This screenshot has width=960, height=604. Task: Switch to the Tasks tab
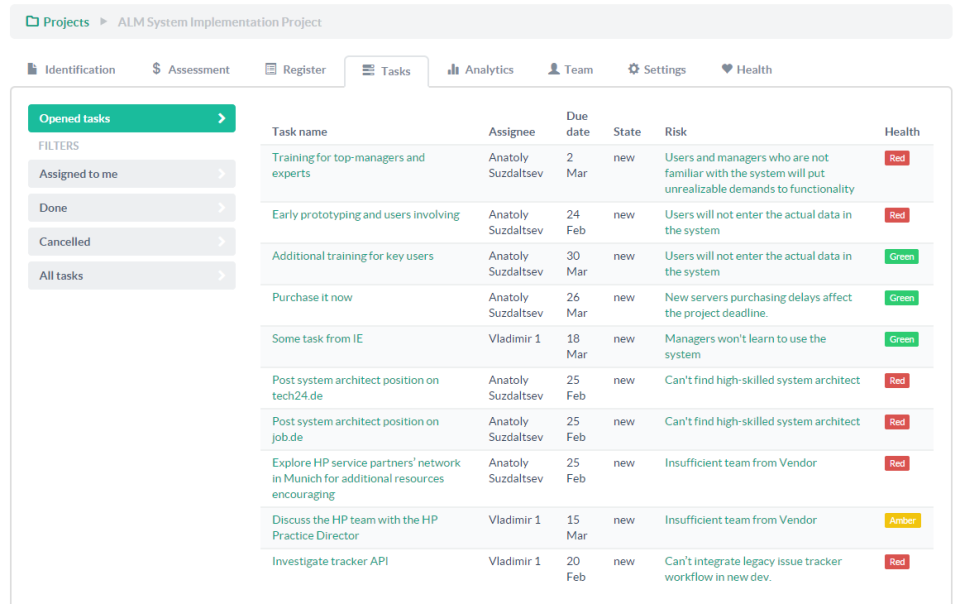click(x=386, y=71)
